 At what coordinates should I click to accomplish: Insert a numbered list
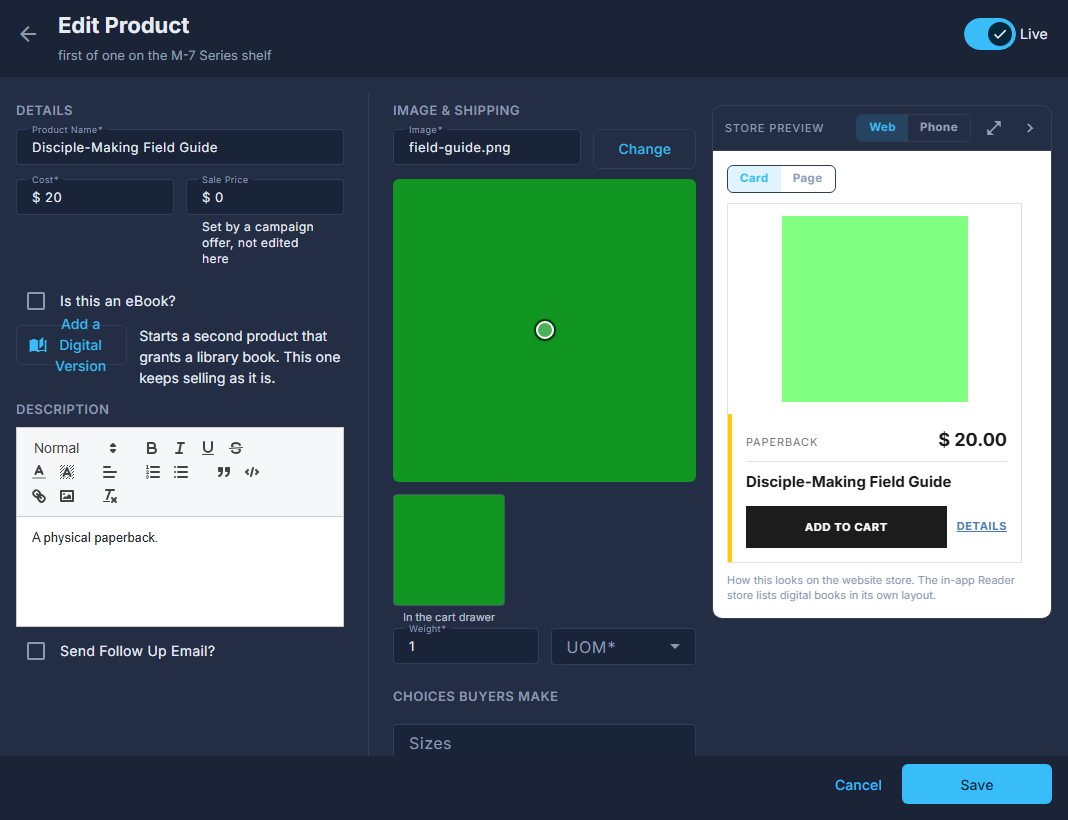pos(153,472)
